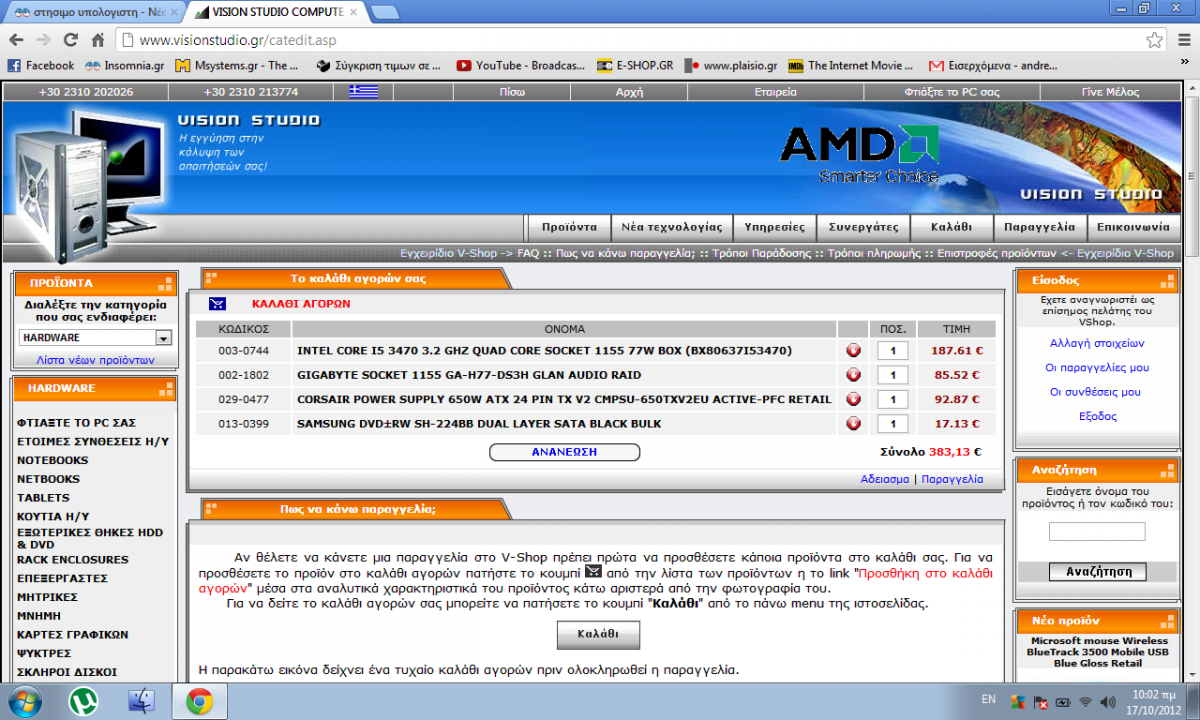Open NOTEBOOKS category
This screenshot has width=1200, height=720.
pyautogui.click(x=52, y=460)
